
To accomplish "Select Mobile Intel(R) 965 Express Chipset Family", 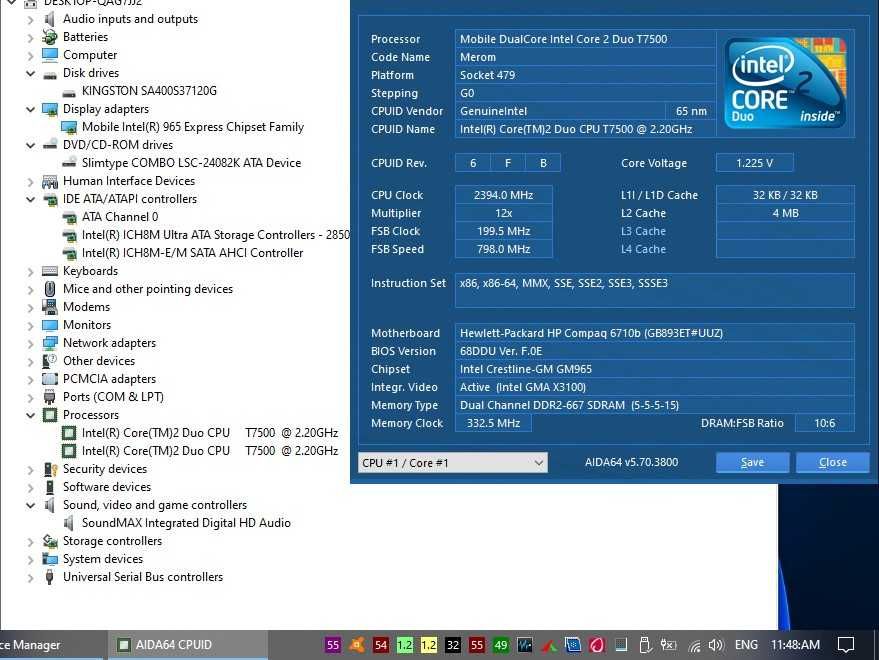I will (193, 127).
